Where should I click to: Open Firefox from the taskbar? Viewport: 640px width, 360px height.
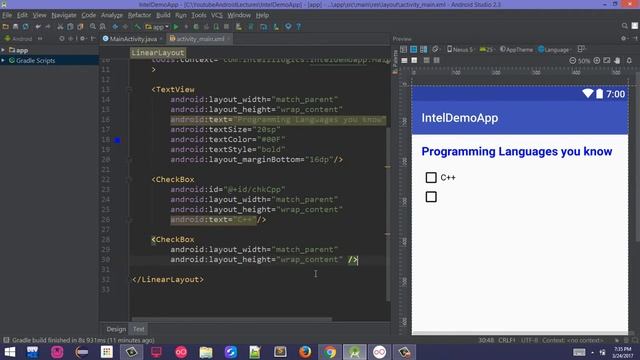pos(304,352)
